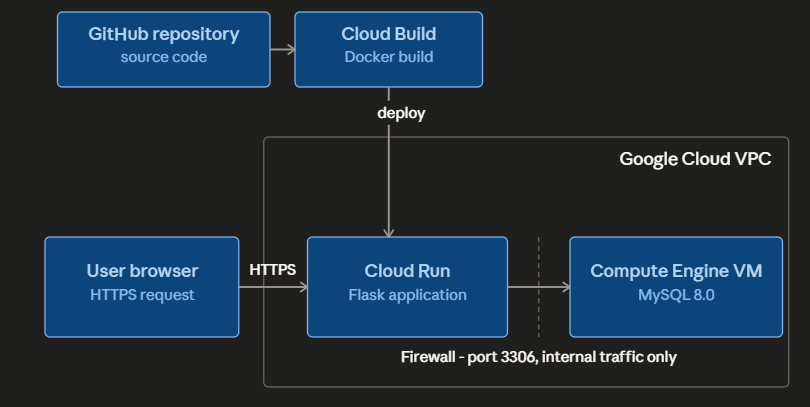Click the 'source code' subtitle
Viewport: 810px width, 407px height.
pyautogui.click(x=164, y=57)
